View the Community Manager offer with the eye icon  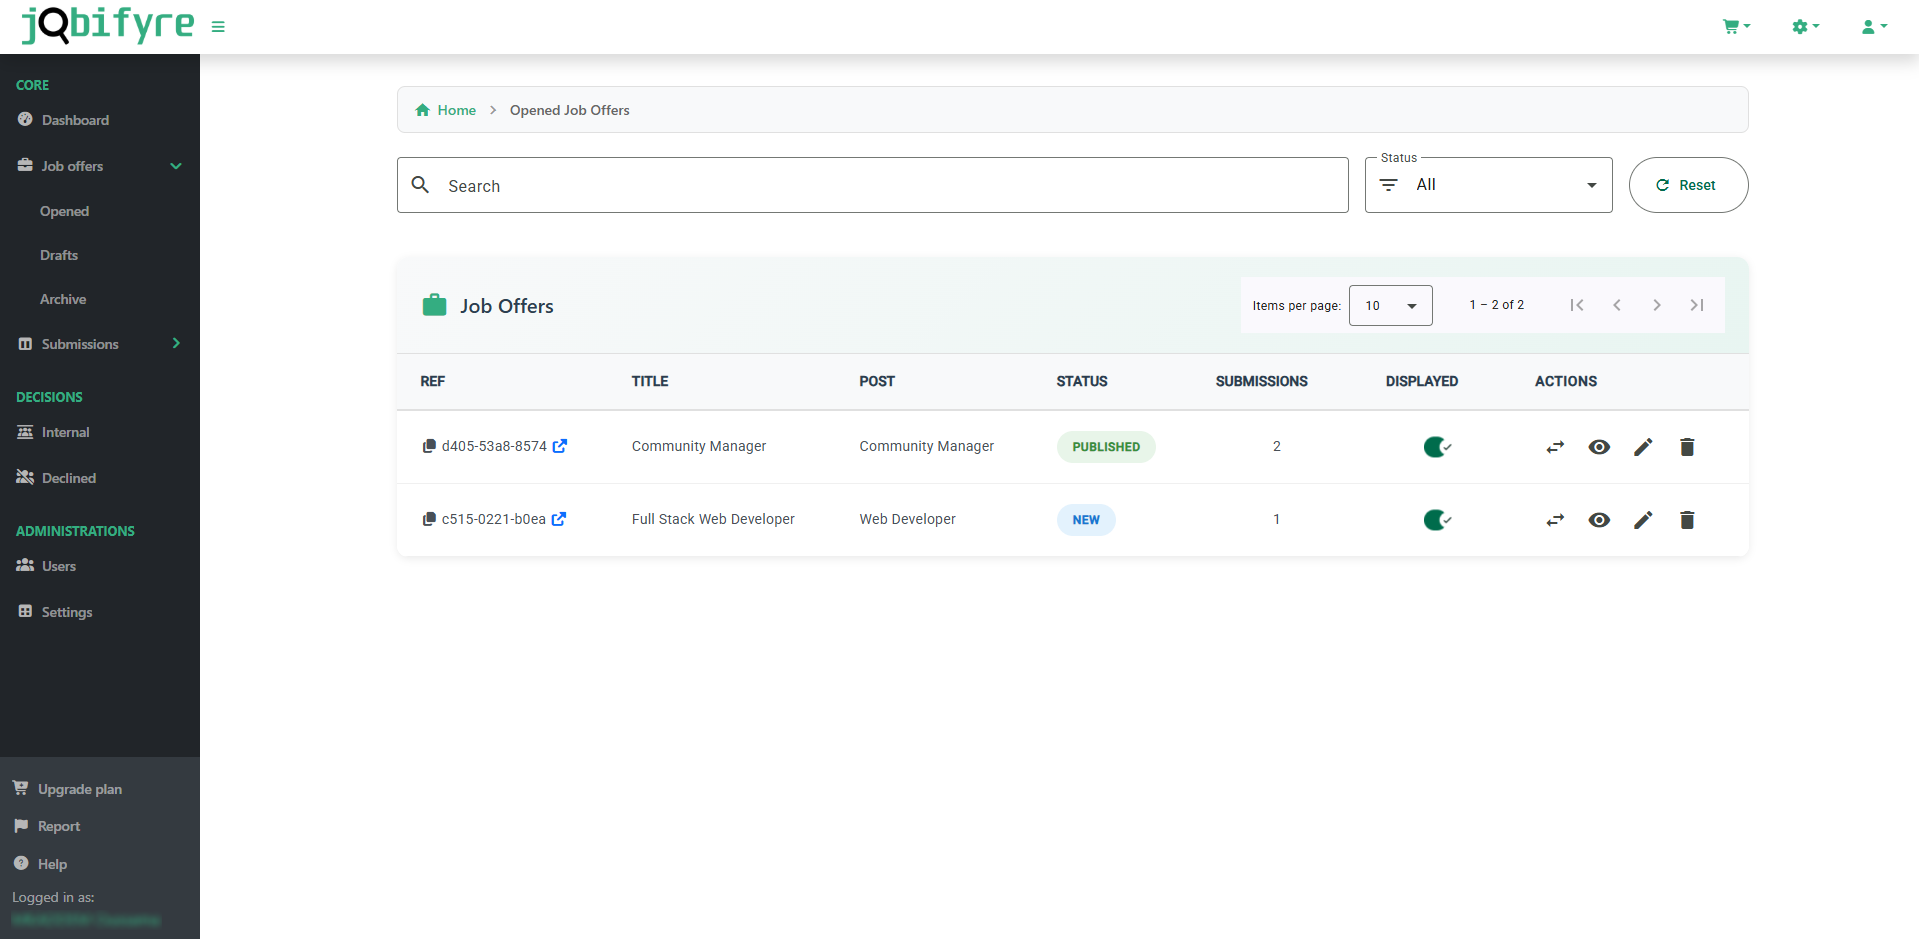coord(1599,447)
